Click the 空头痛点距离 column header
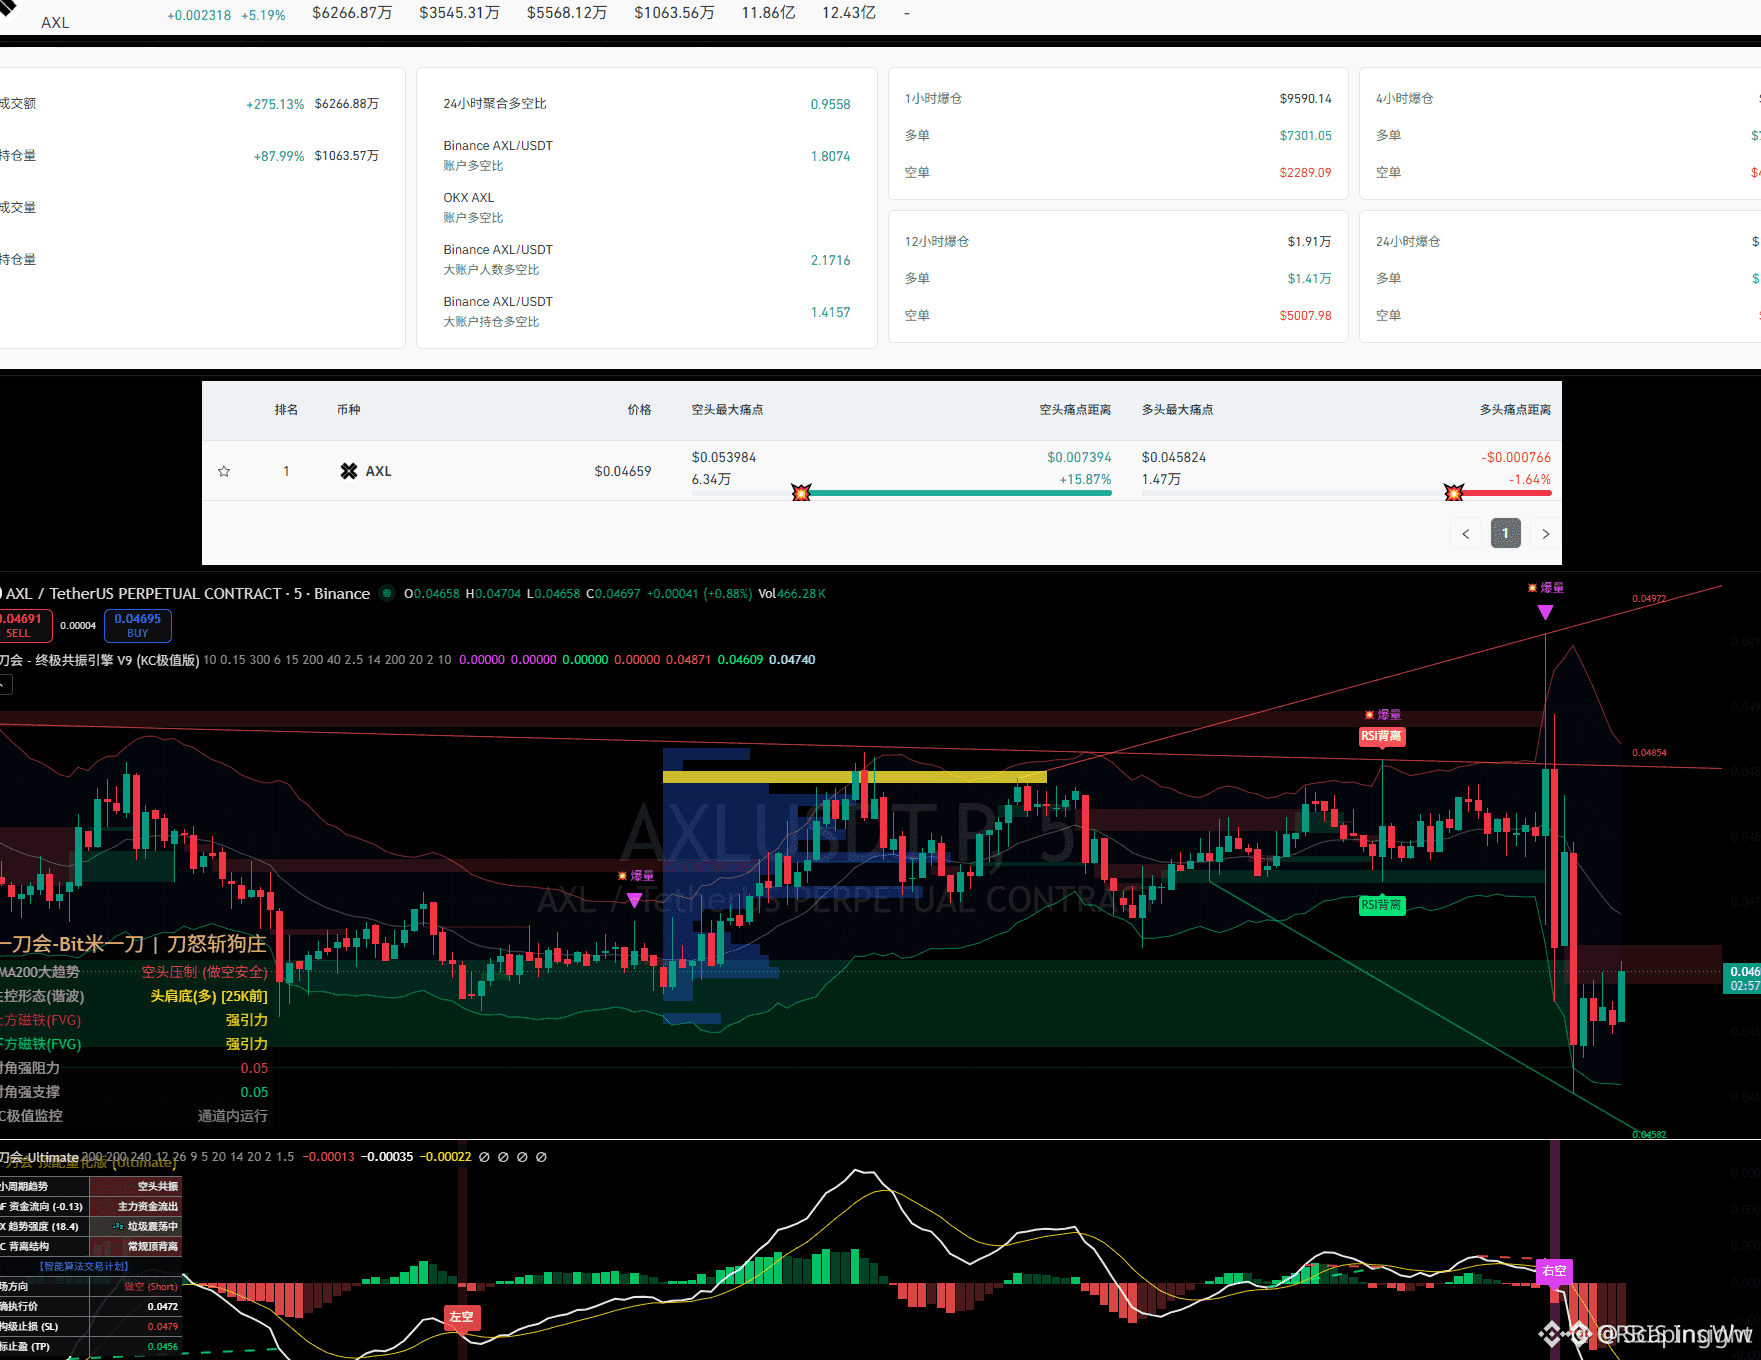The height and width of the screenshot is (1360, 1761). click(1075, 410)
